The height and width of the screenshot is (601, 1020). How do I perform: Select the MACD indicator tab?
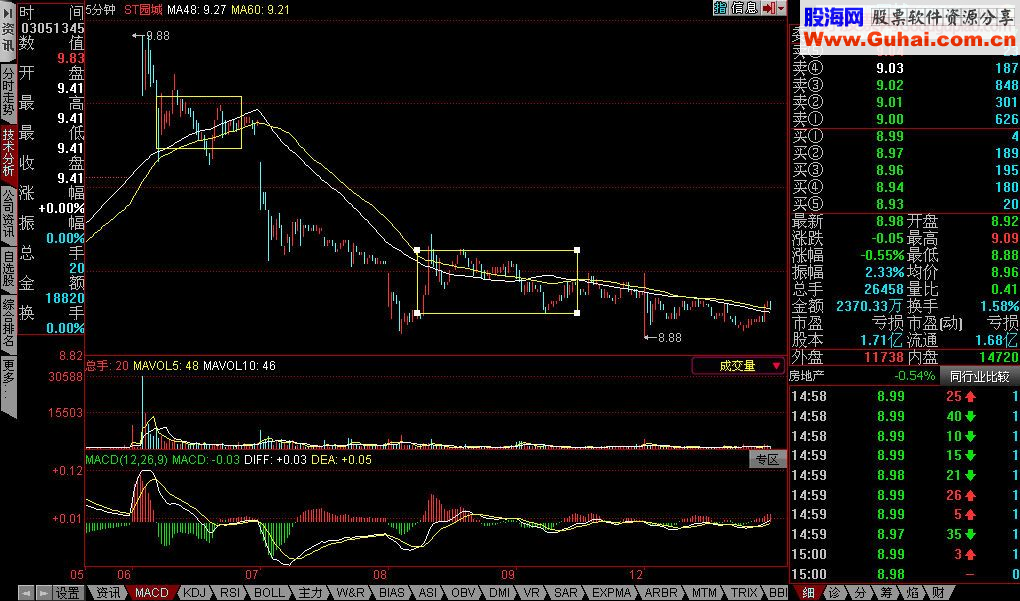152,593
